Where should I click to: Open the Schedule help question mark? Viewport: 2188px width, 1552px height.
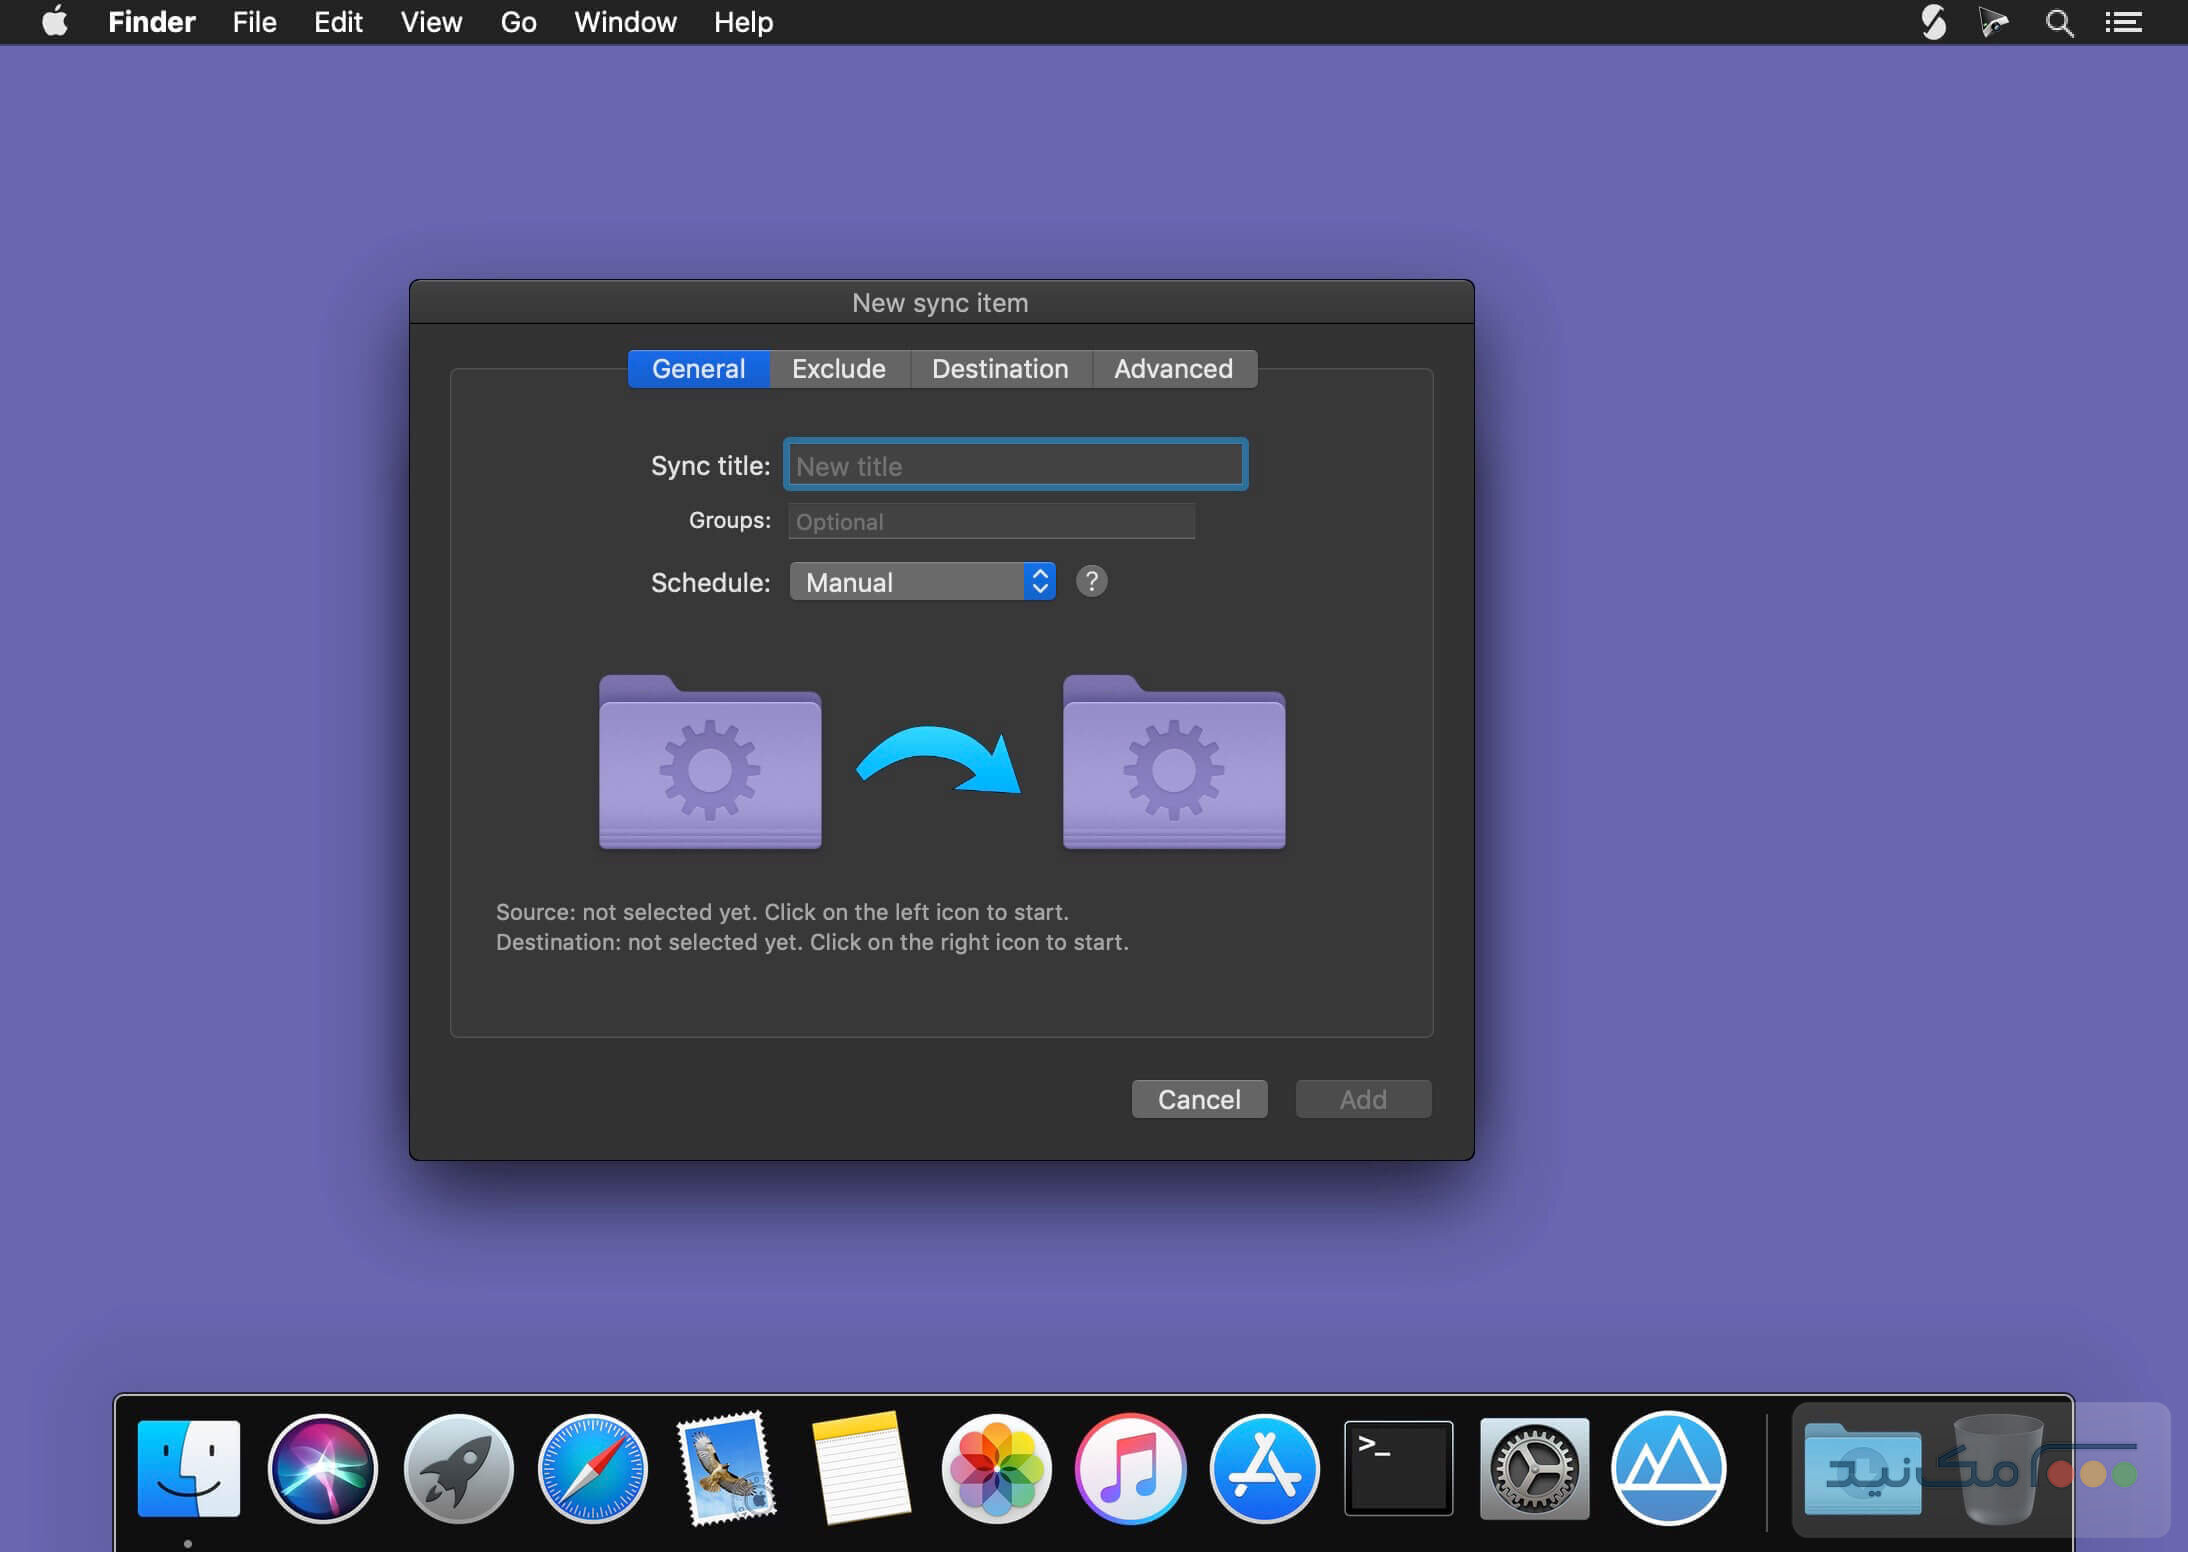[1091, 581]
